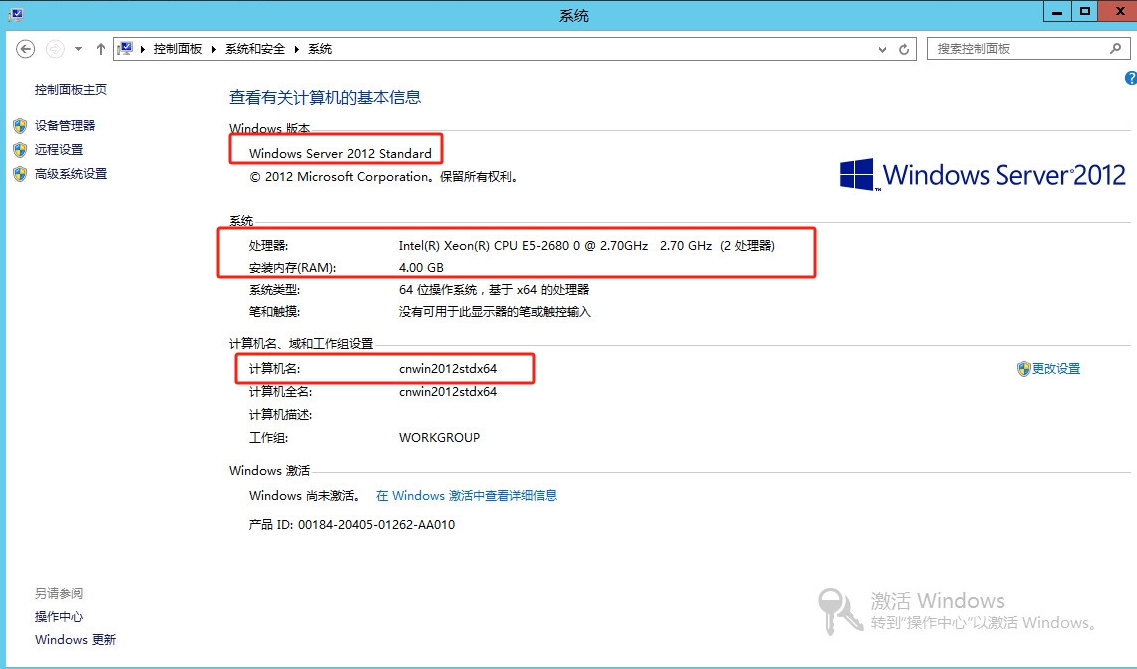
Task: Select 系统 in the breadcrumb path
Action: [x=320, y=49]
